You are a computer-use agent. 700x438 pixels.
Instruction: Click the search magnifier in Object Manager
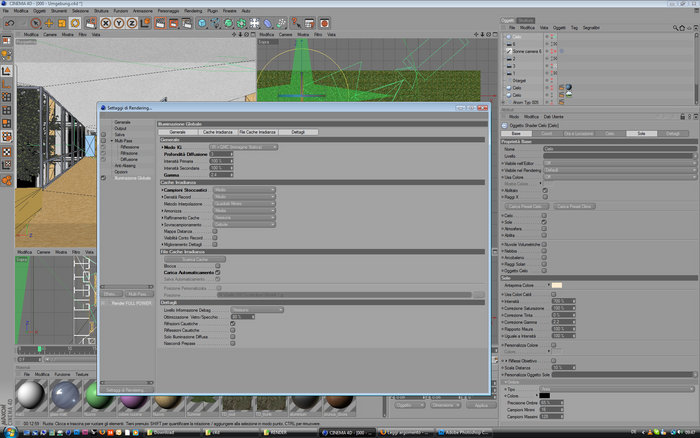click(675, 28)
